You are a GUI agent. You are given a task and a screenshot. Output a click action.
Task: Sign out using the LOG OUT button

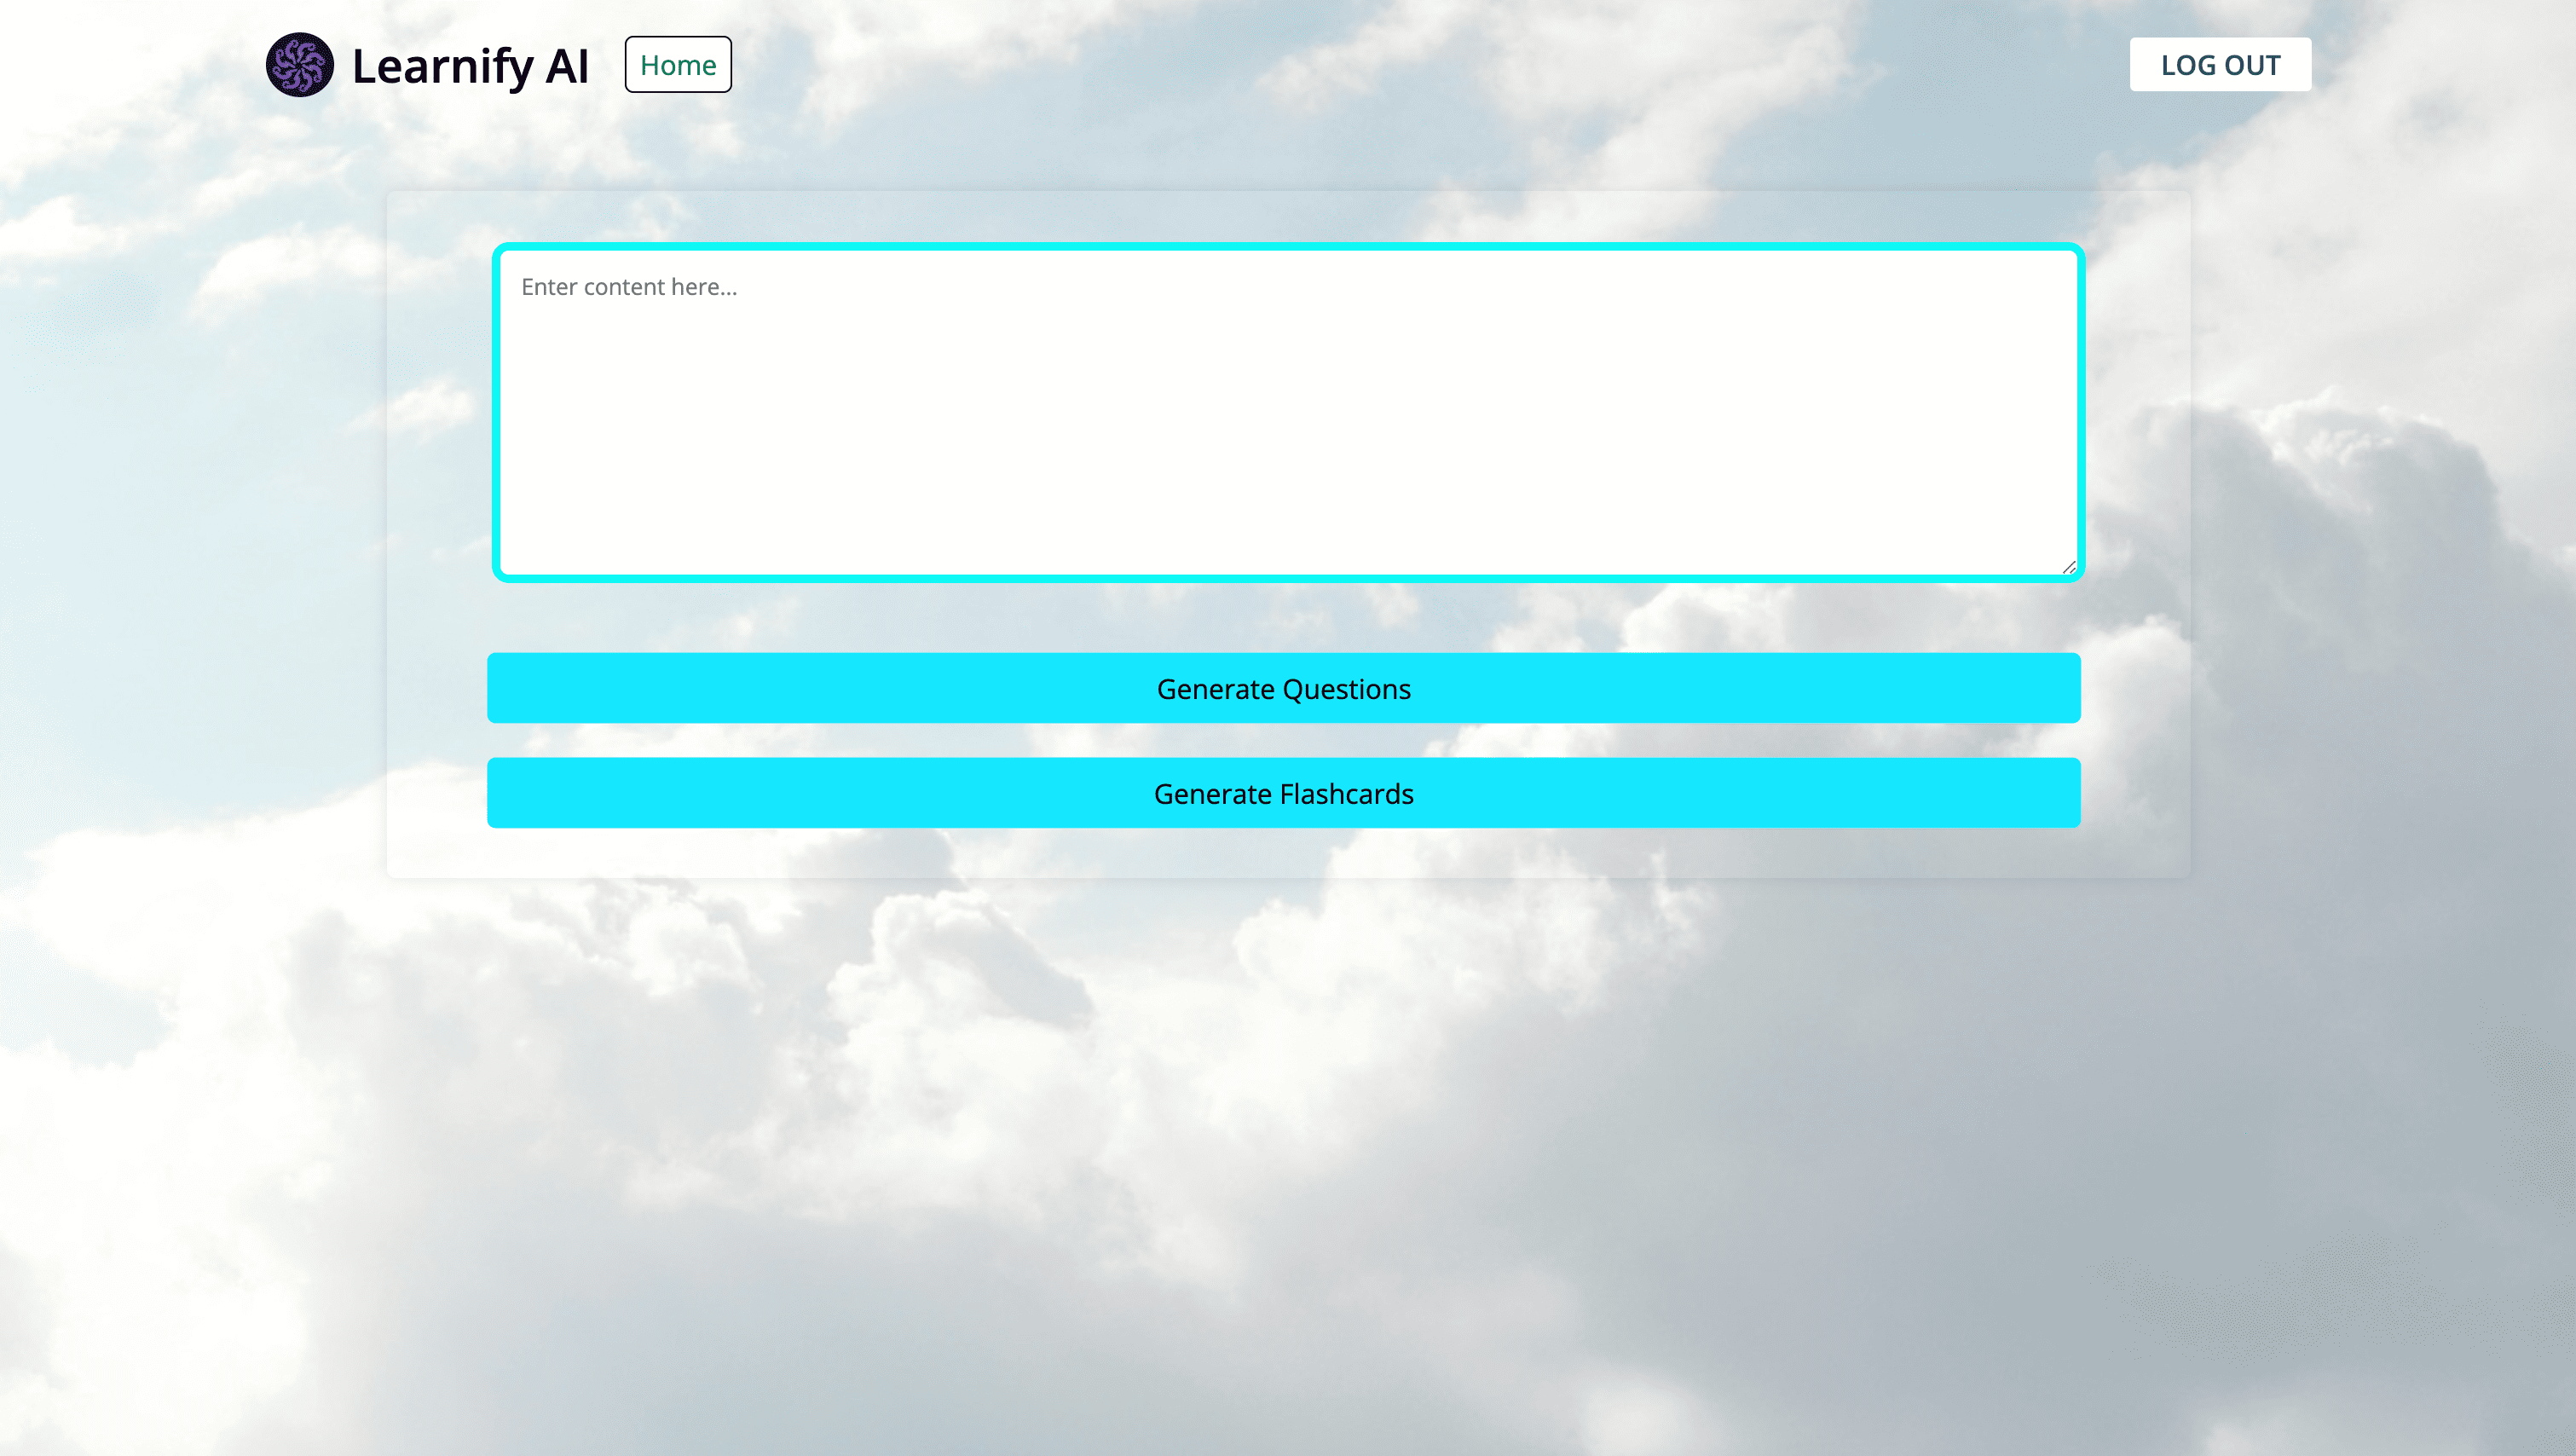(2220, 65)
